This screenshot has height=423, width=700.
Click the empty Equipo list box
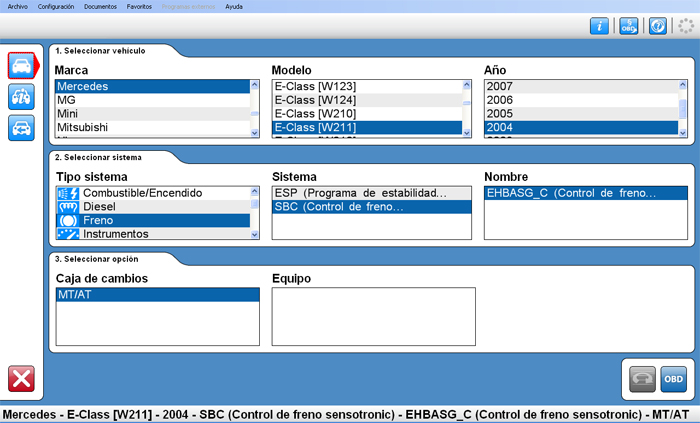coord(374,316)
